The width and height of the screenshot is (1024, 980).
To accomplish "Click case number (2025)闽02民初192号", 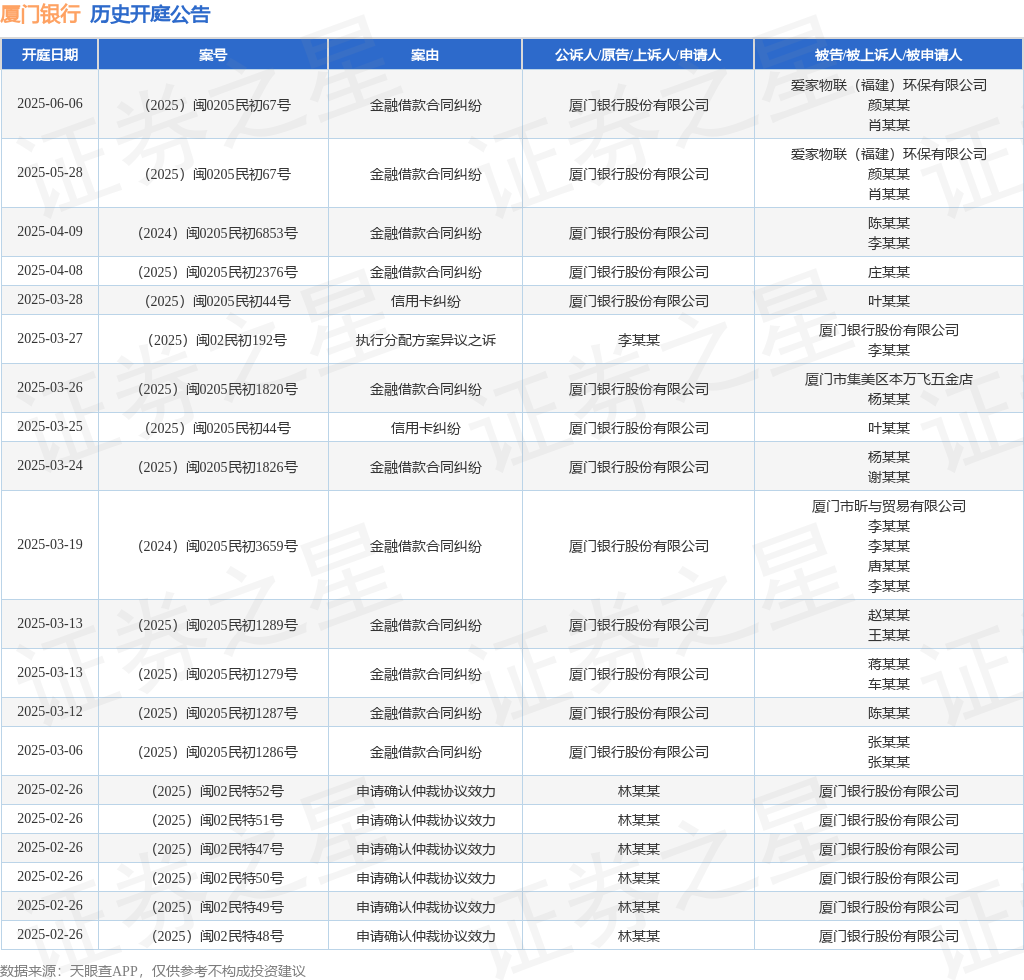I will pyautogui.click(x=217, y=340).
